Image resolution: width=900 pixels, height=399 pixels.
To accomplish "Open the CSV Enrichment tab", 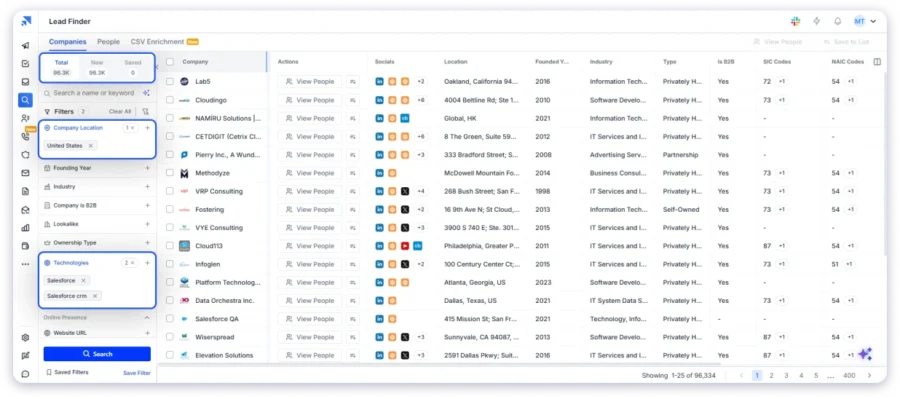I will (x=164, y=42).
